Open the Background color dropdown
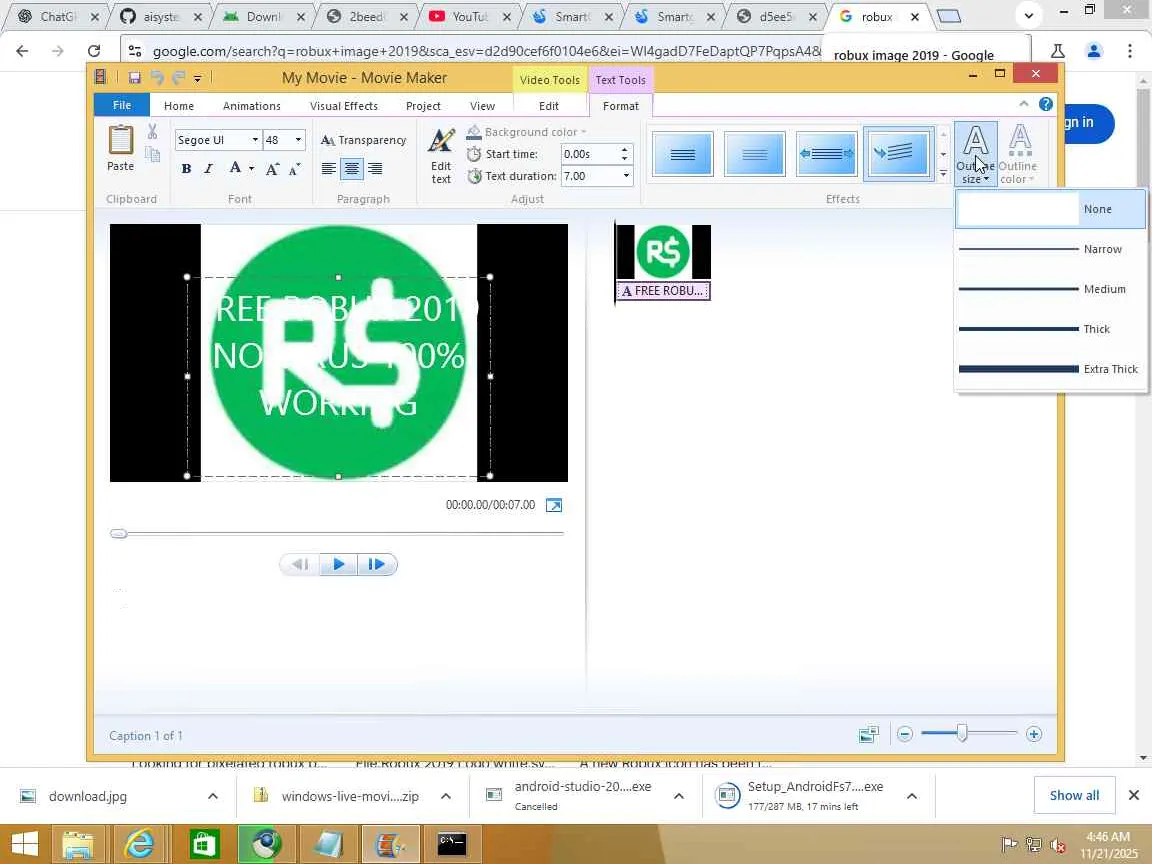Image resolution: width=1152 pixels, height=864 pixels. (528, 132)
